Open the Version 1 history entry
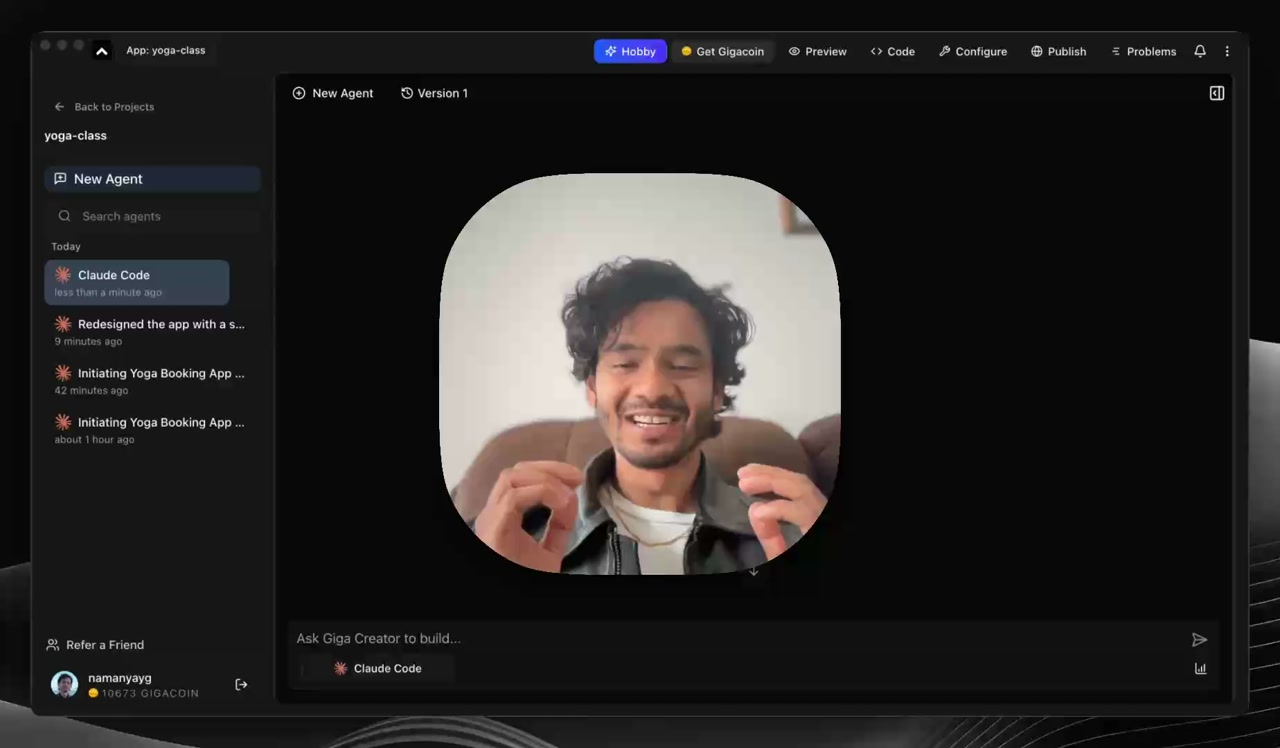Image resolution: width=1280 pixels, height=748 pixels. pyautogui.click(x=435, y=93)
